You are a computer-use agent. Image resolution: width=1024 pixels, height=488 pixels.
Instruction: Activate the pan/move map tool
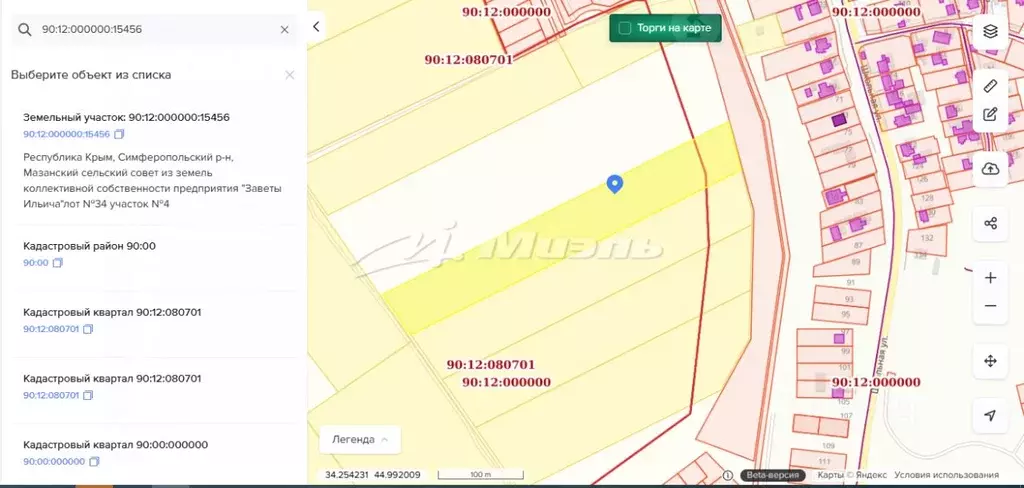click(x=990, y=361)
